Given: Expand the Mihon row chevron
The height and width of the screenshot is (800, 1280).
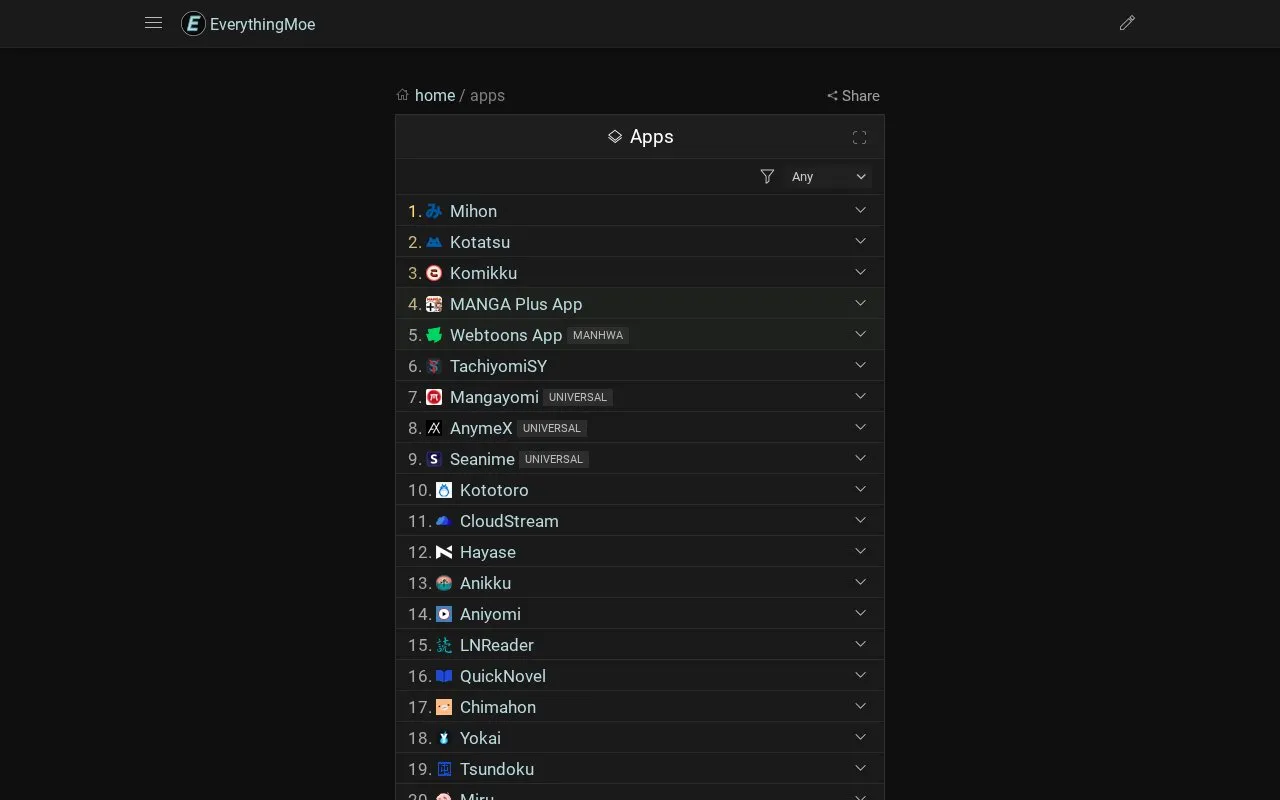Looking at the screenshot, I should coord(860,210).
